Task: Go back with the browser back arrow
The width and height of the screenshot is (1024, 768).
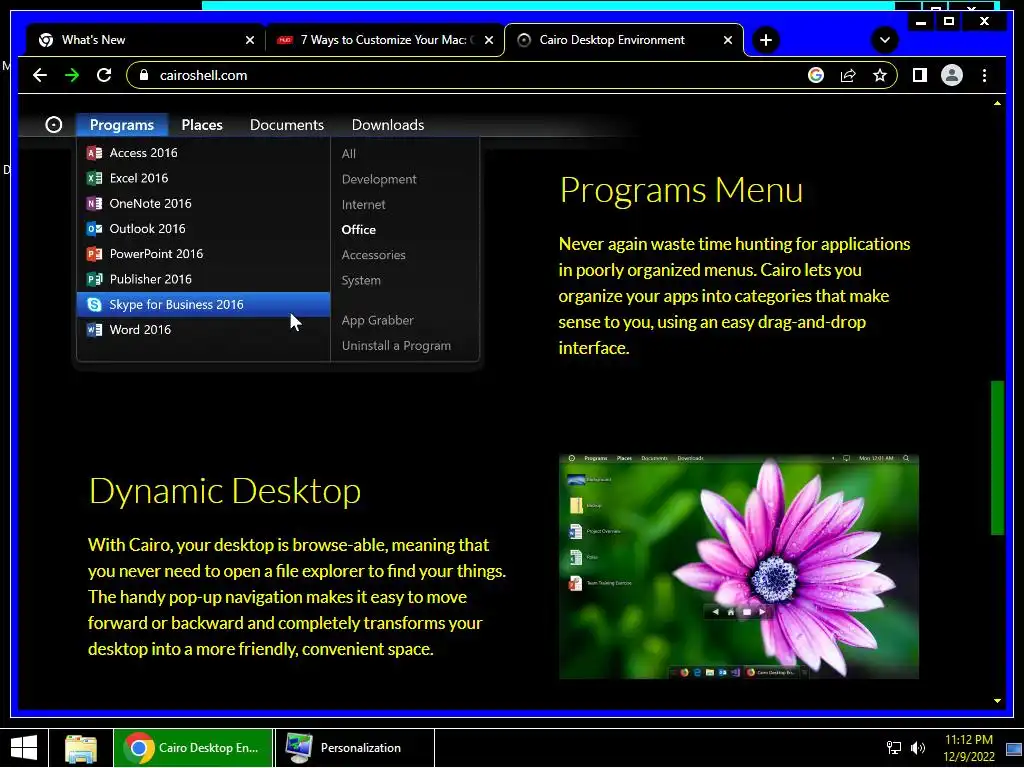Action: pyautogui.click(x=40, y=75)
